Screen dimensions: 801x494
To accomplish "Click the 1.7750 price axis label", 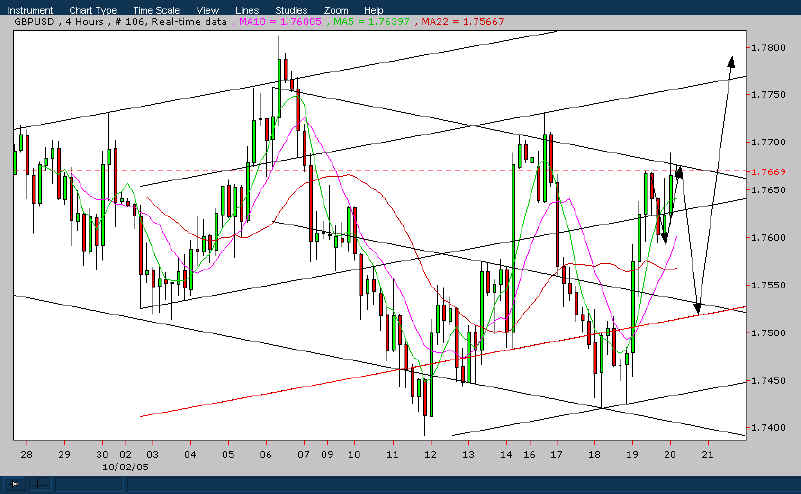I will tap(768, 95).
